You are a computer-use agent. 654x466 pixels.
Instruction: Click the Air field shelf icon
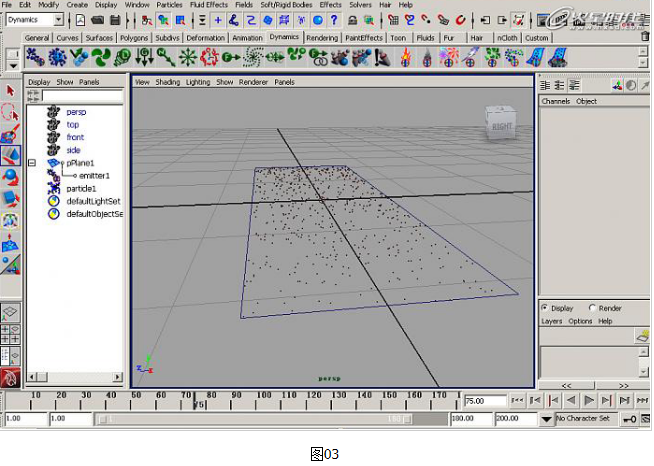click(101, 57)
